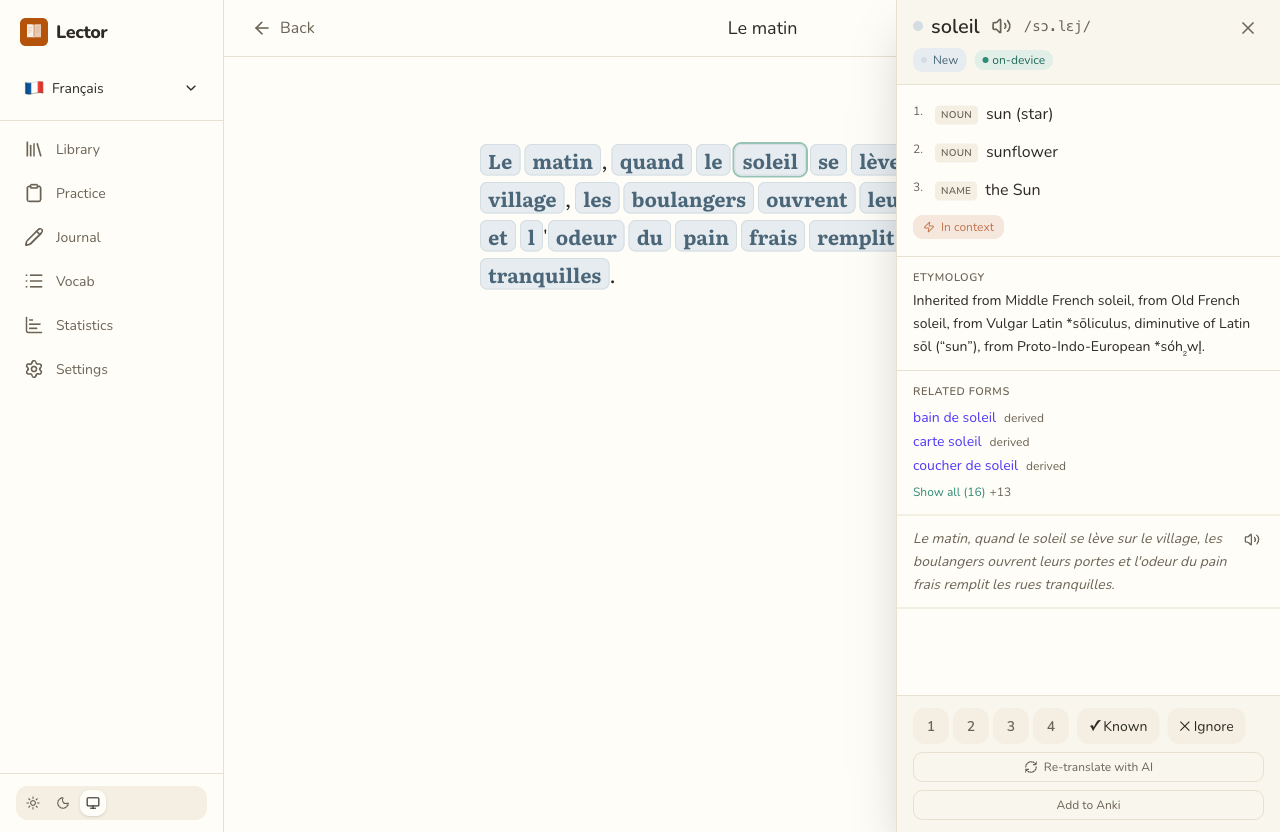This screenshot has width=1280, height=832.
Task: Select the word 'Le' at text start
Action: pyautogui.click(x=500, y=161)
